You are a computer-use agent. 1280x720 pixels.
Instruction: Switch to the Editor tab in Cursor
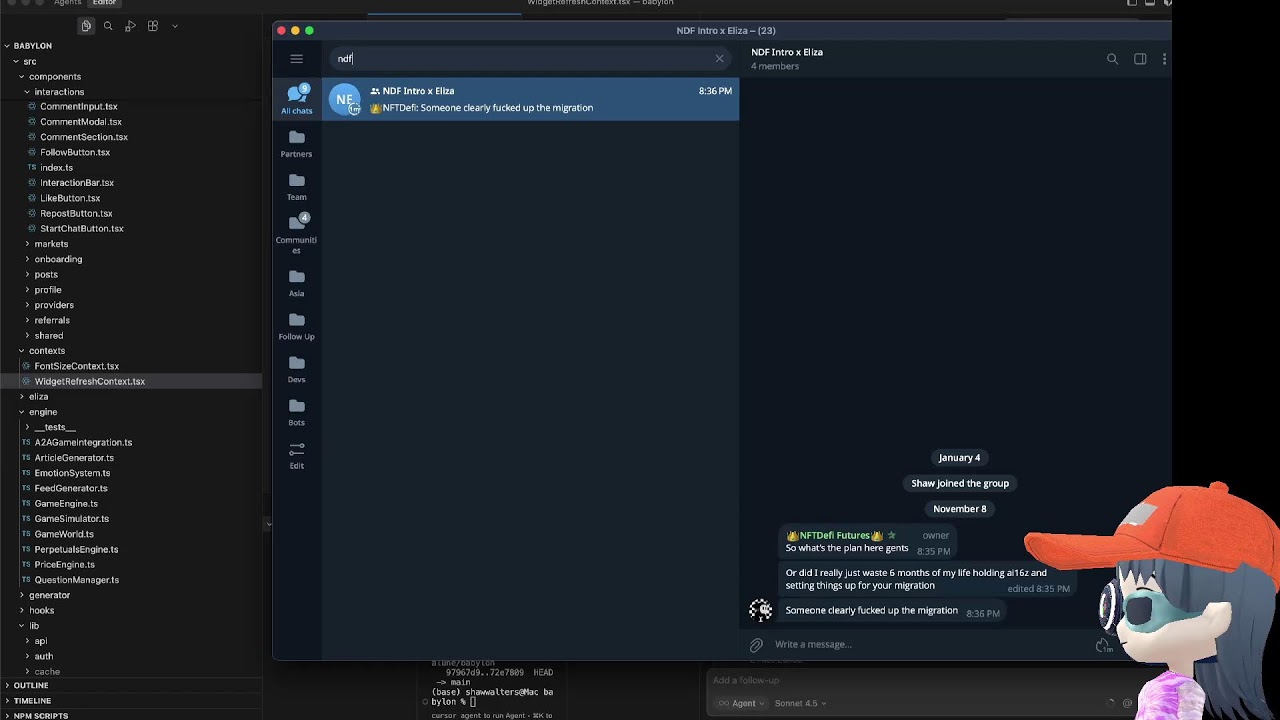104,3
